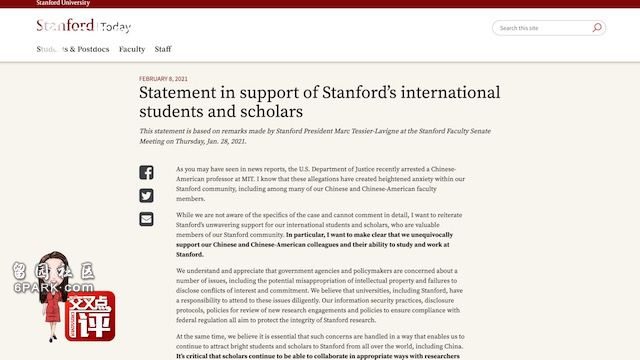Click the paragraph about government agencies' concerns
640x360 pixels.
pyautogui.click(x=320, y=295)
